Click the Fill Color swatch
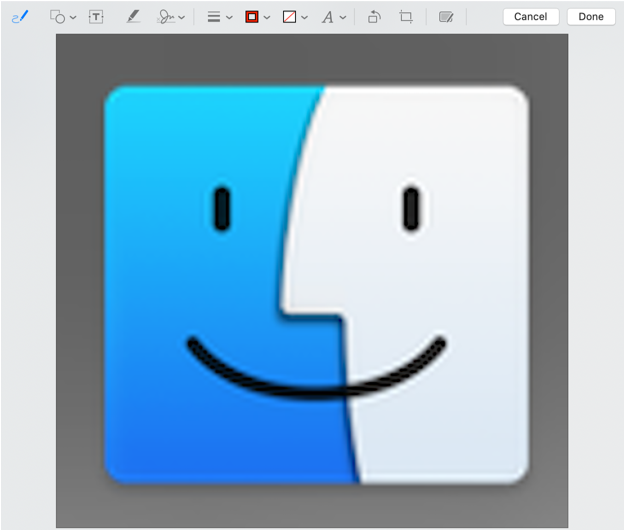624x530 pixels. pos(289,17)
